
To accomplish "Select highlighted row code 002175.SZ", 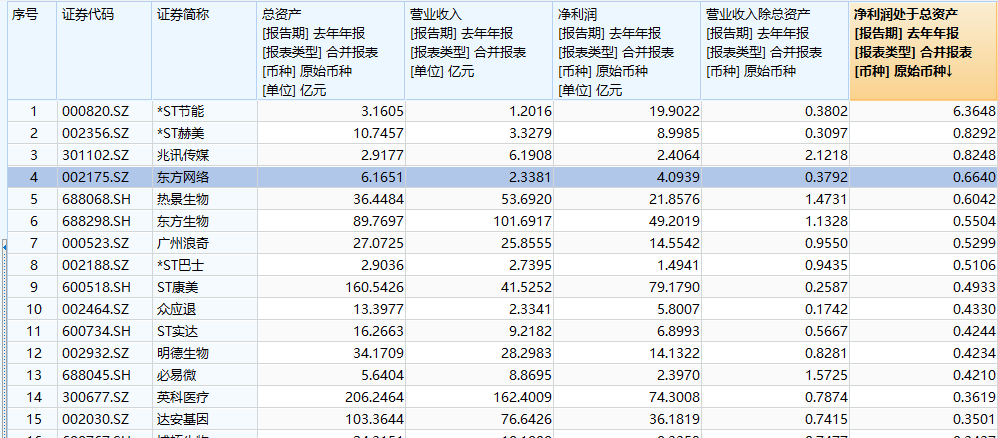I will (x=95, y=178).
